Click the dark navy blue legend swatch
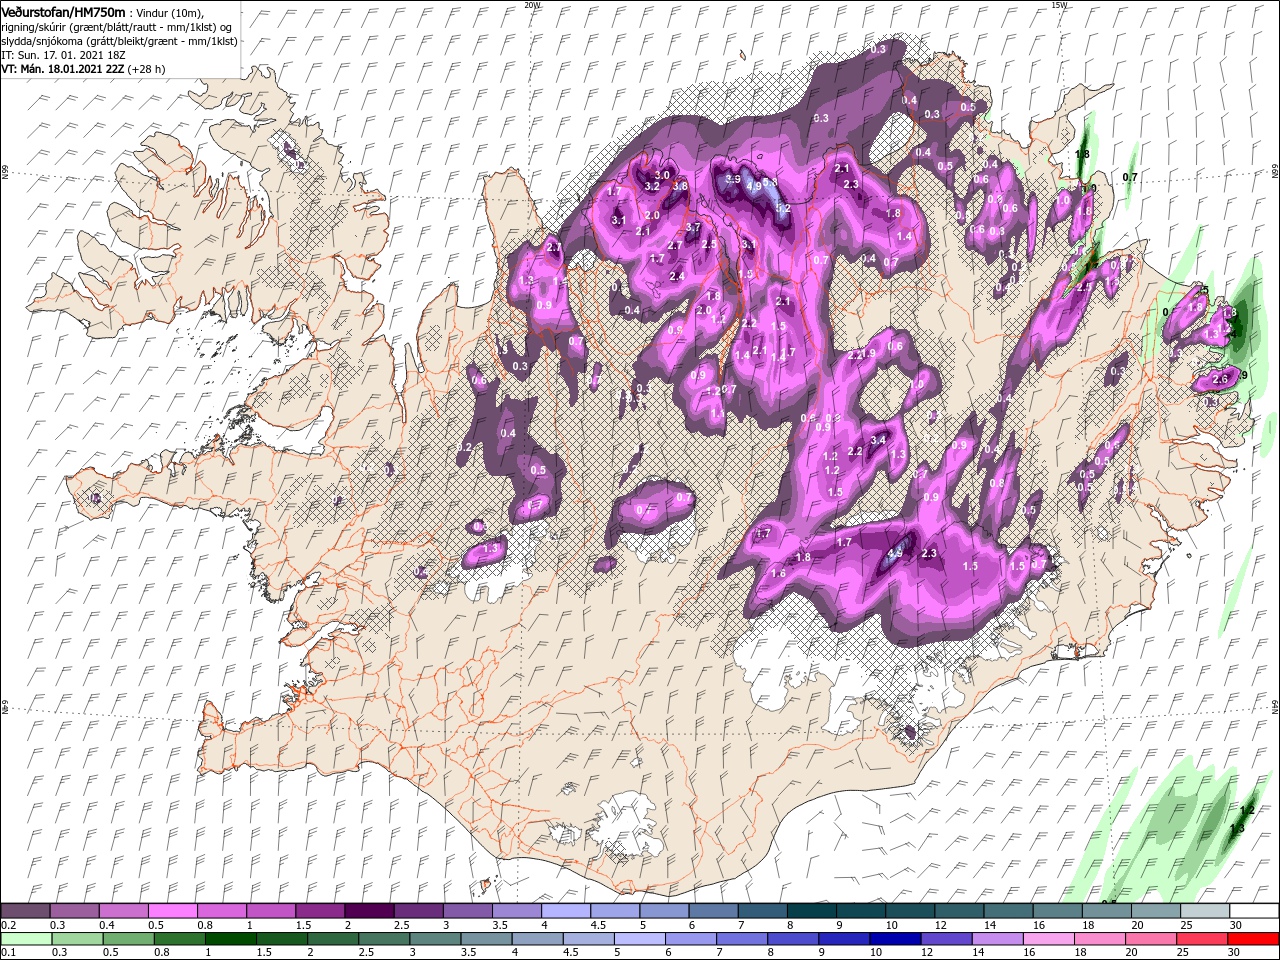The width and height of the screenshot is (1280, 960). [x=894, y=939]
